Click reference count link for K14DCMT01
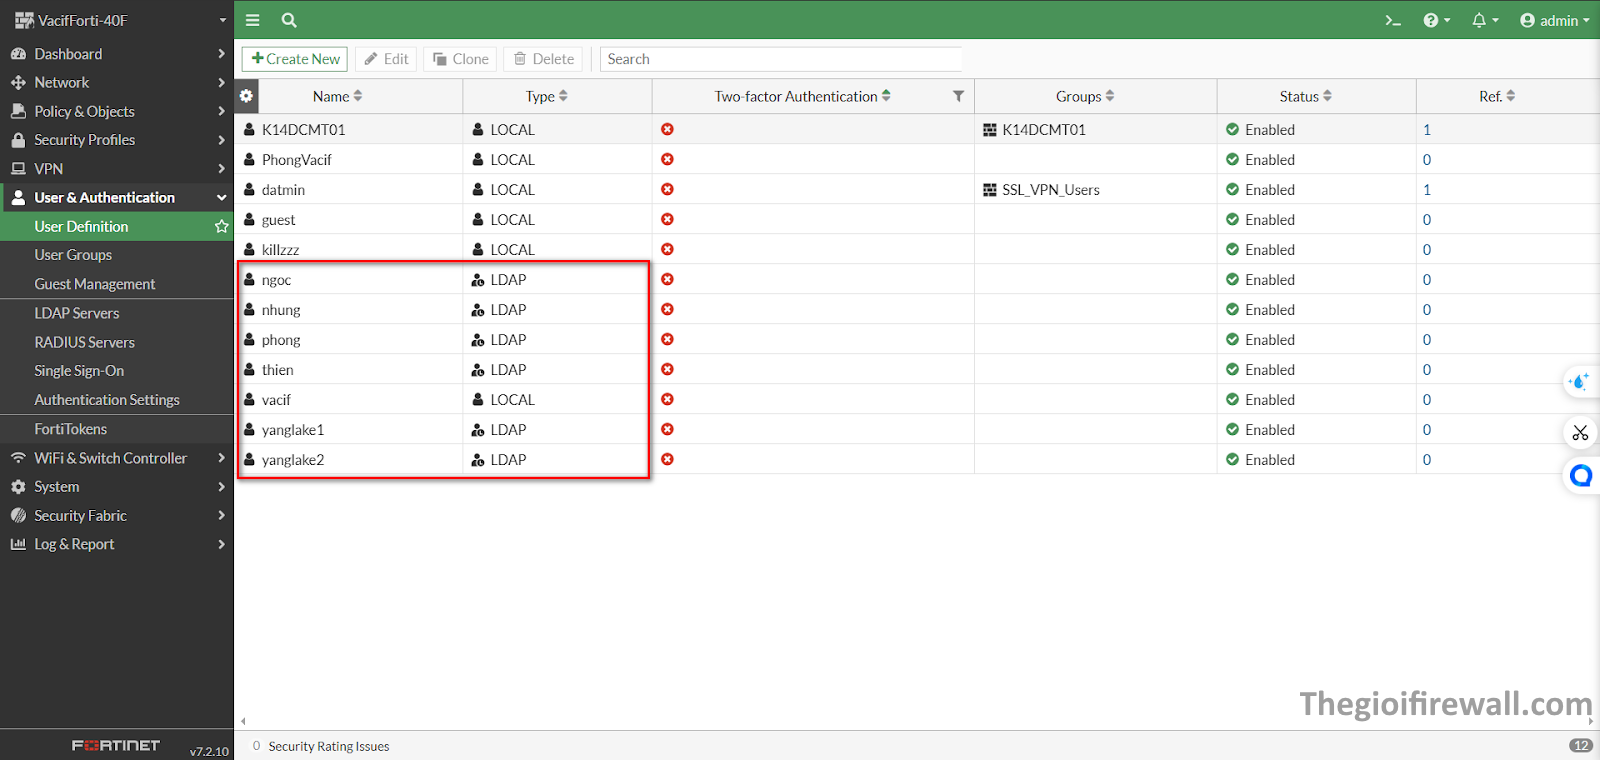1600x760 pixels. click(x=1427, y=130)
